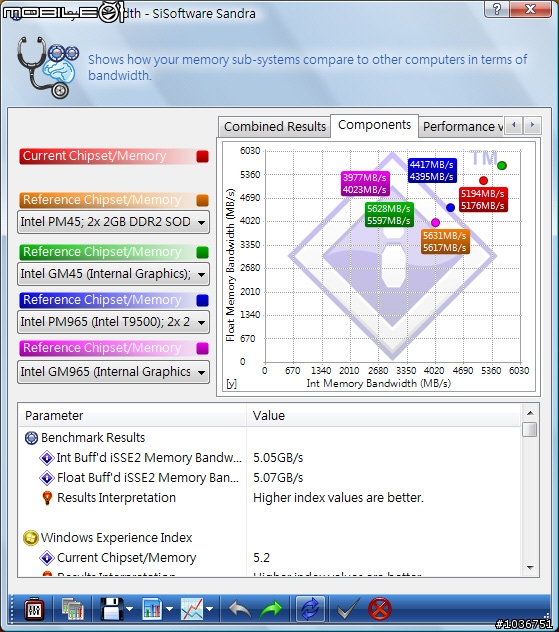Screen dimensions: 559x632
Task: Click the blue refresh arrows icon
Action: (x=310, y=609)
